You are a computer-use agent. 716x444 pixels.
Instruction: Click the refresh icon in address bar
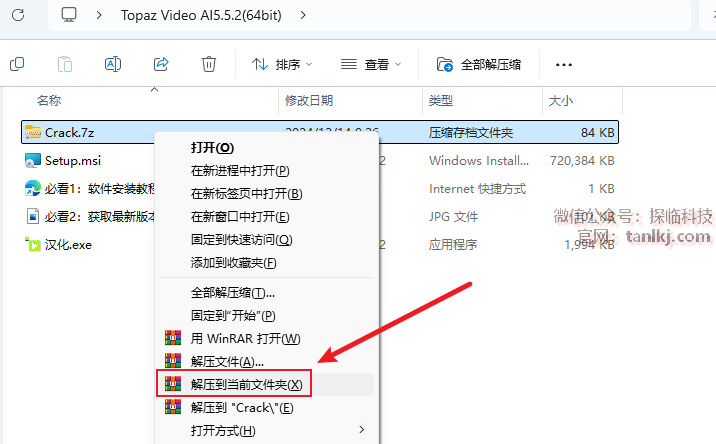point(18,15)
